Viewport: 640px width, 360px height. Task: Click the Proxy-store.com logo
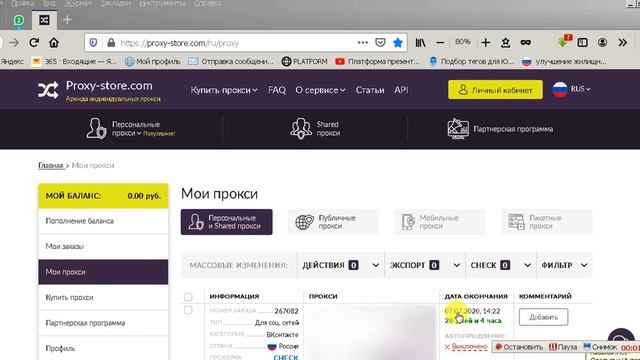pyautogui.click(x=99, y=90)
